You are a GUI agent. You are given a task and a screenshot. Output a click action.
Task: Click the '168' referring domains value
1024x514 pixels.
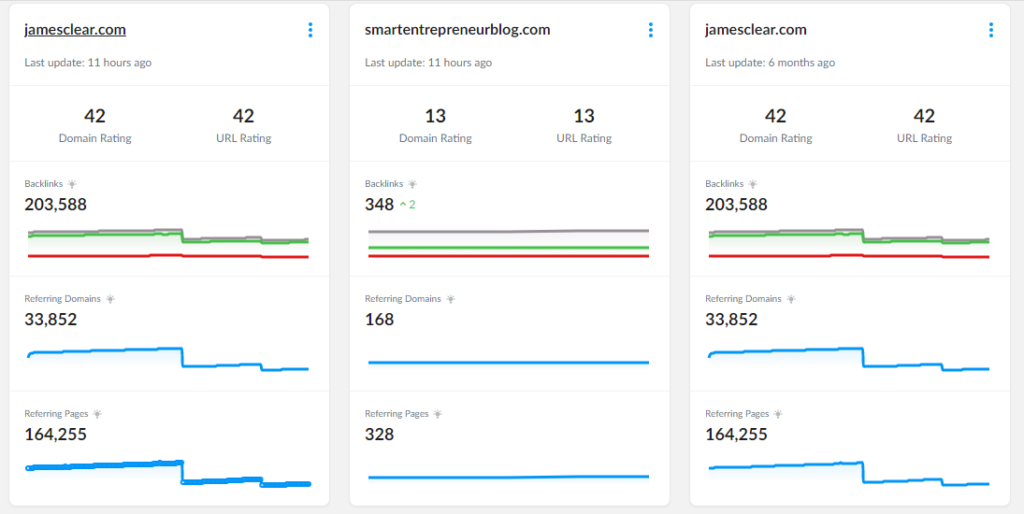pyautogui.click(x=379, y=319)
